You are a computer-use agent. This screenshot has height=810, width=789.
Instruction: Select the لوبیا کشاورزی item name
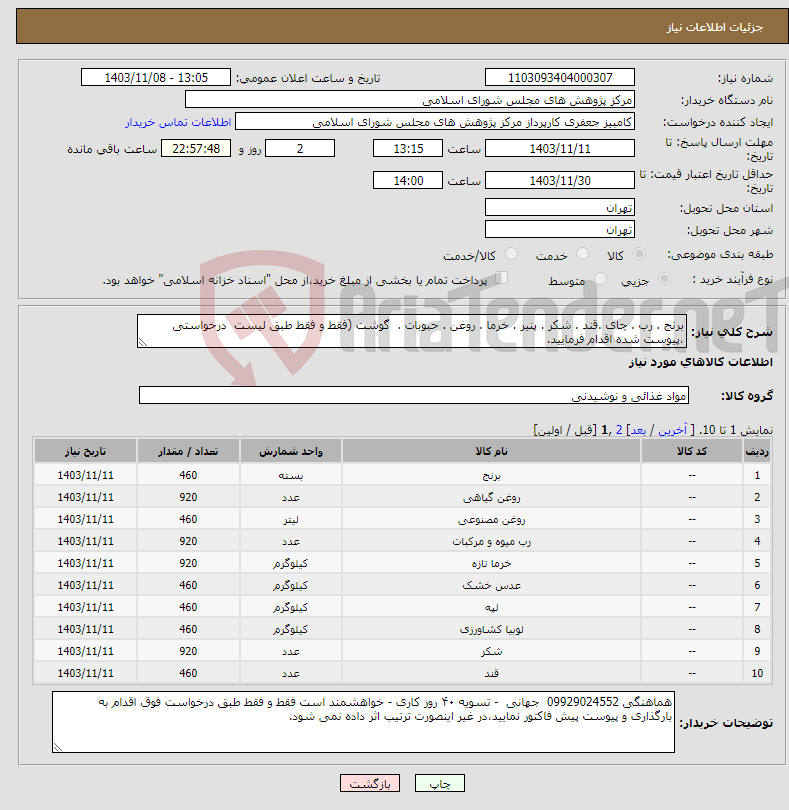point(491,629)
